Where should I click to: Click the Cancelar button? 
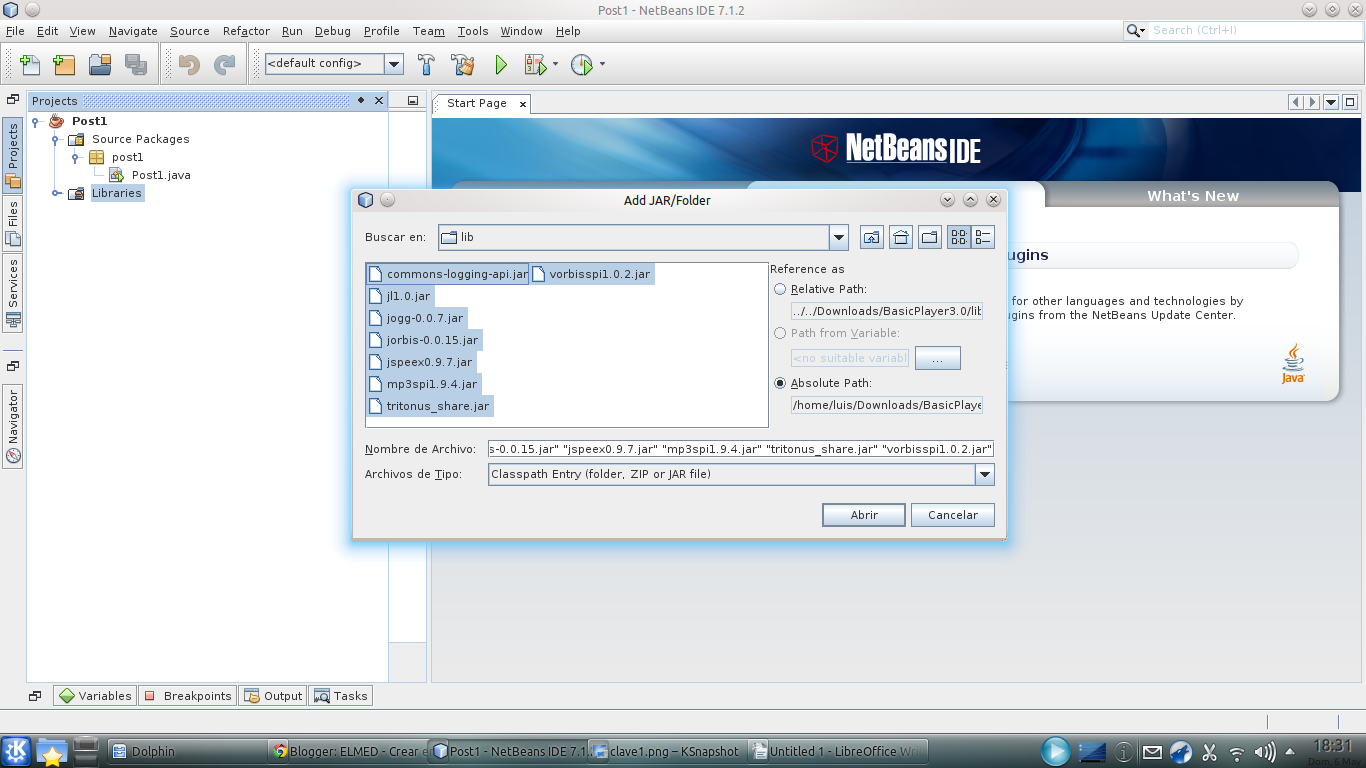[x=951, y=514]
